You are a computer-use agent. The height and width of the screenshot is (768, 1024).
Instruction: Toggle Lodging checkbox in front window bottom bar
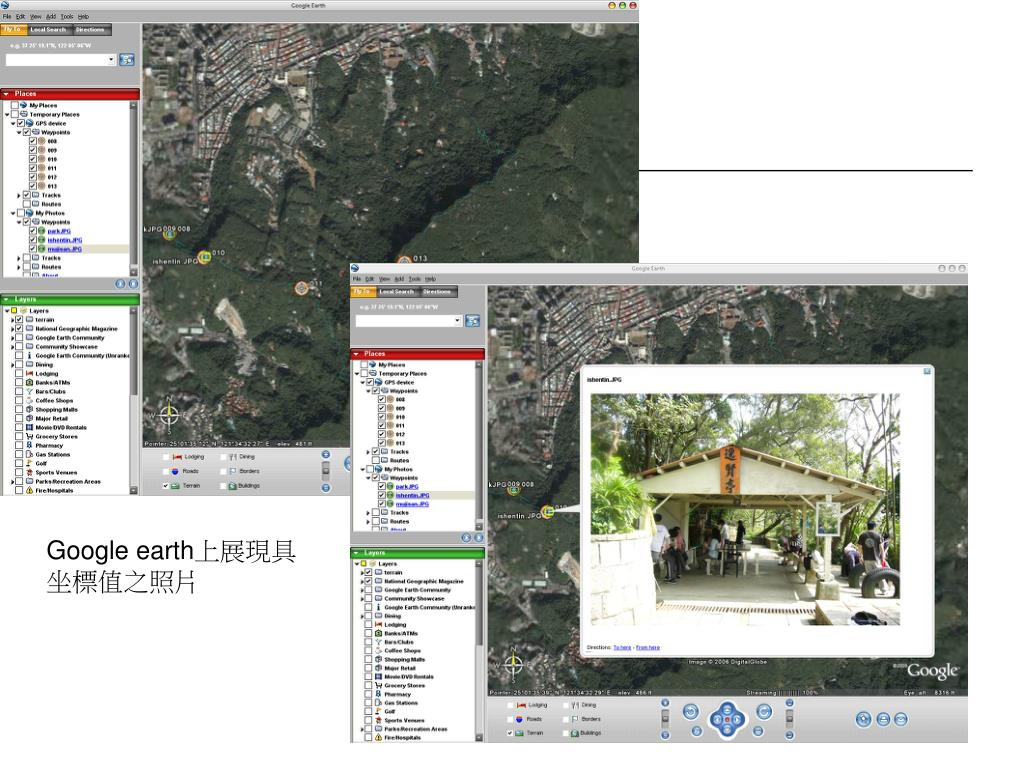point(511,705)
